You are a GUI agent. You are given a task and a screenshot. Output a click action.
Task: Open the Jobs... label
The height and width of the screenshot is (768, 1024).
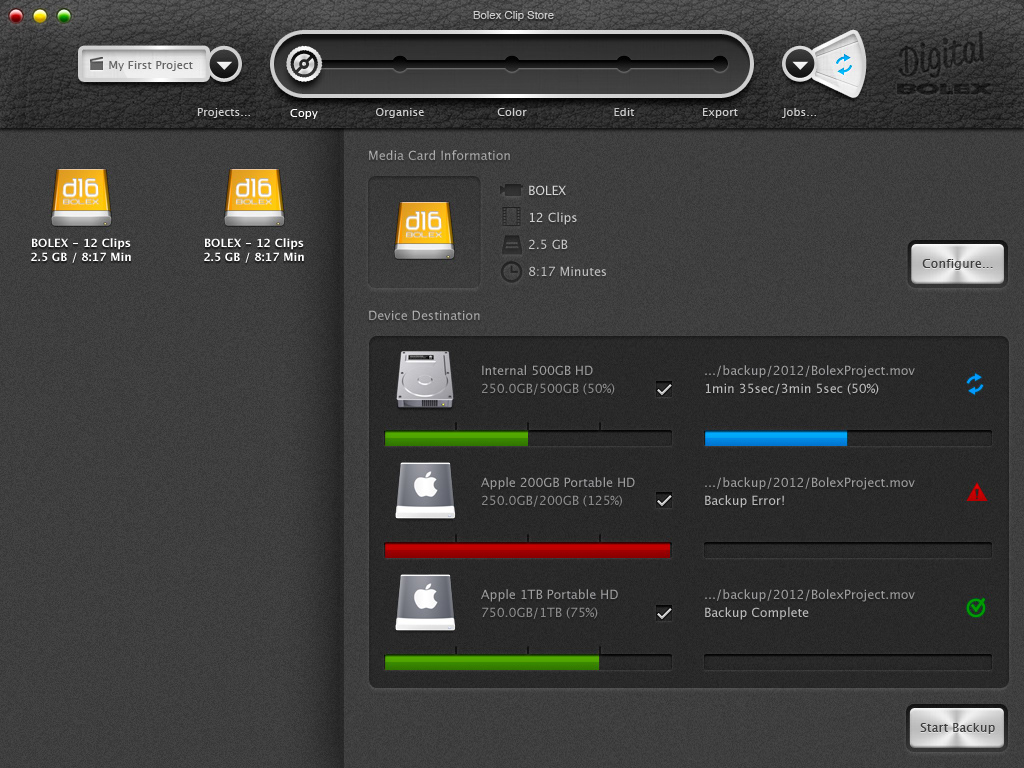tap(799, 112)
